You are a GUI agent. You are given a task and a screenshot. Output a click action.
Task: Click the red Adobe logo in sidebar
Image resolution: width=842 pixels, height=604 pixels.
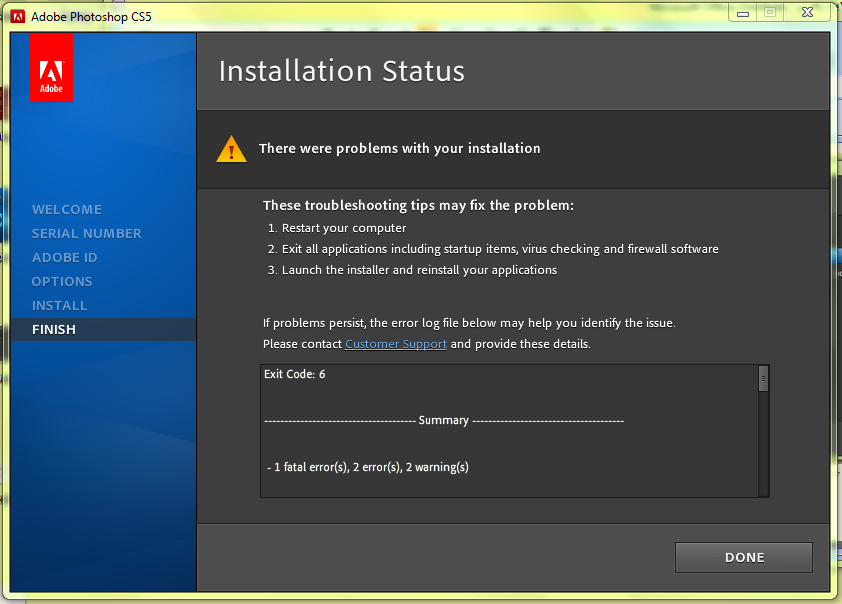pos(51,68)
